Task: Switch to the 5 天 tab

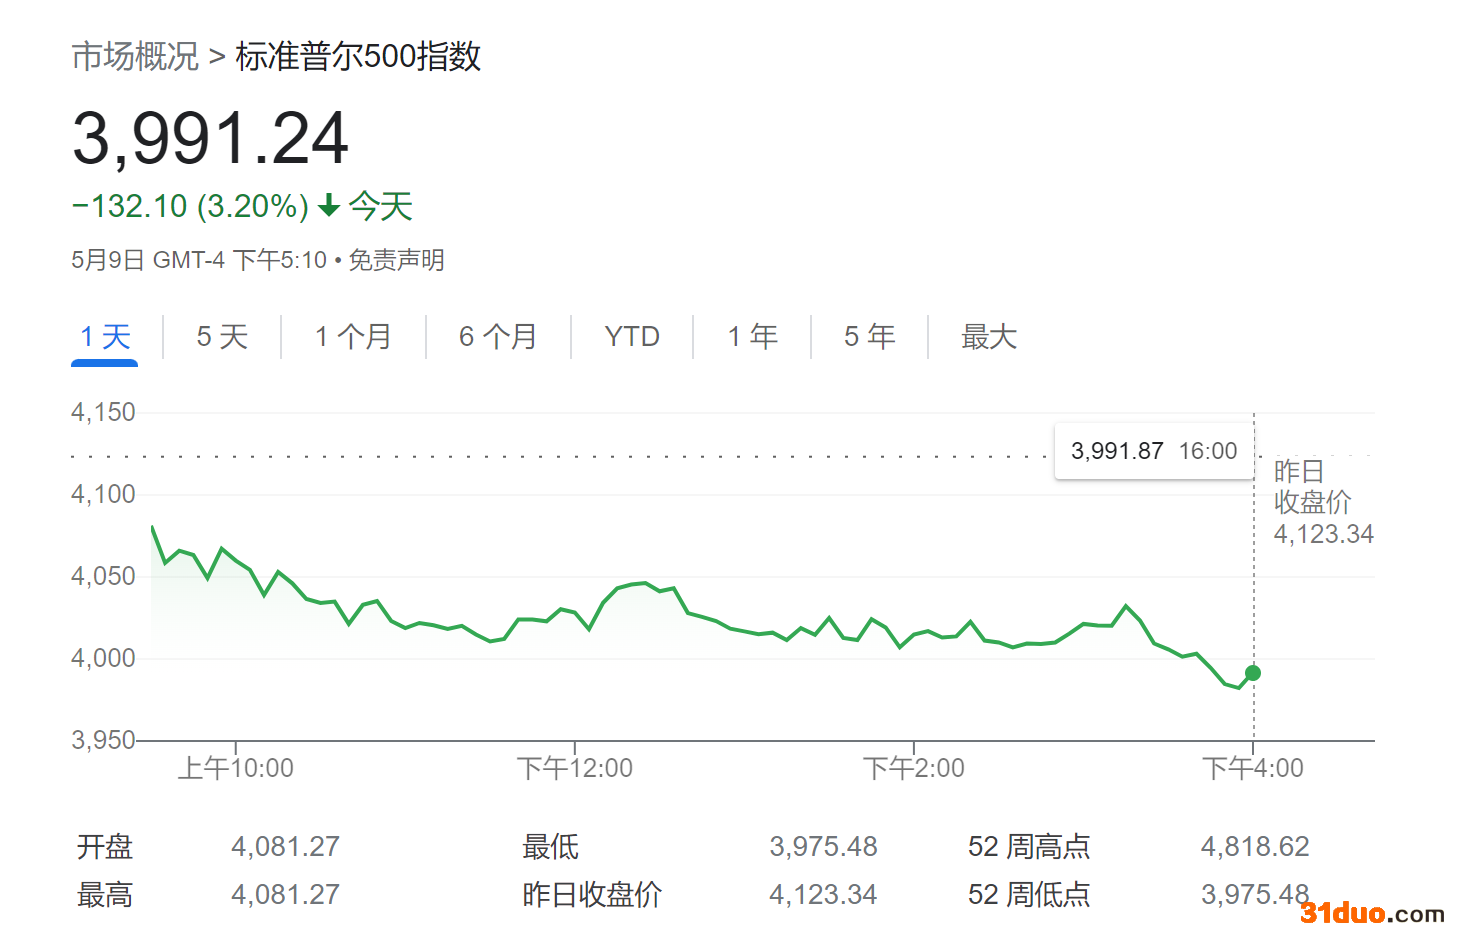Action: (222, 337)
